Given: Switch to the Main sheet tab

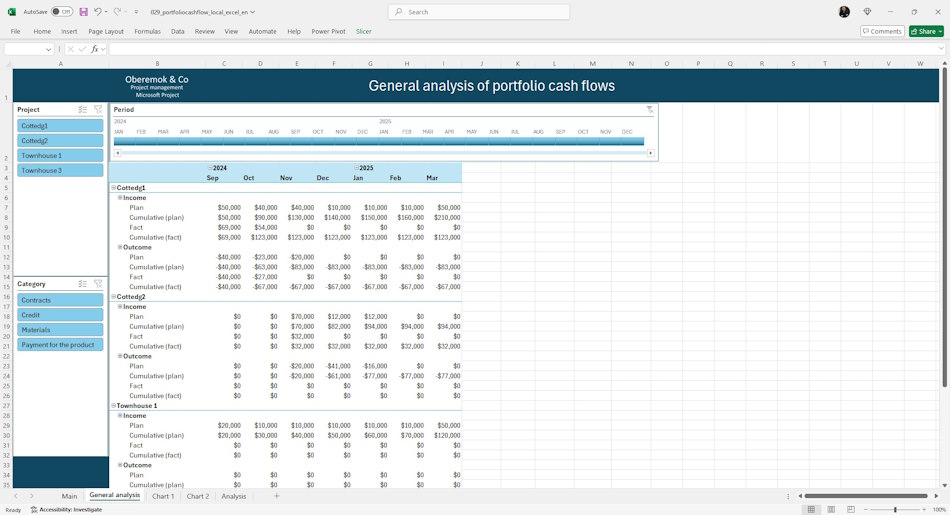Looking at the screenshot, I should point(69,496).
